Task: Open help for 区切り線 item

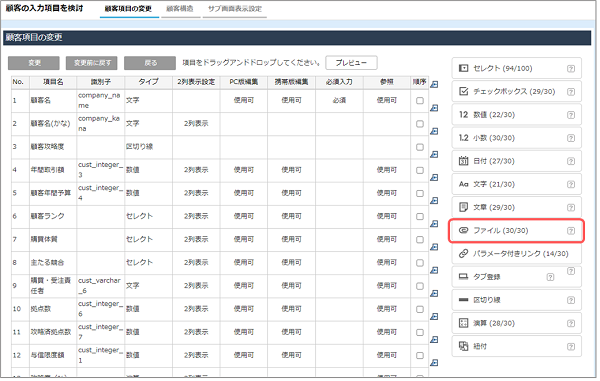Action: [571, 300]
